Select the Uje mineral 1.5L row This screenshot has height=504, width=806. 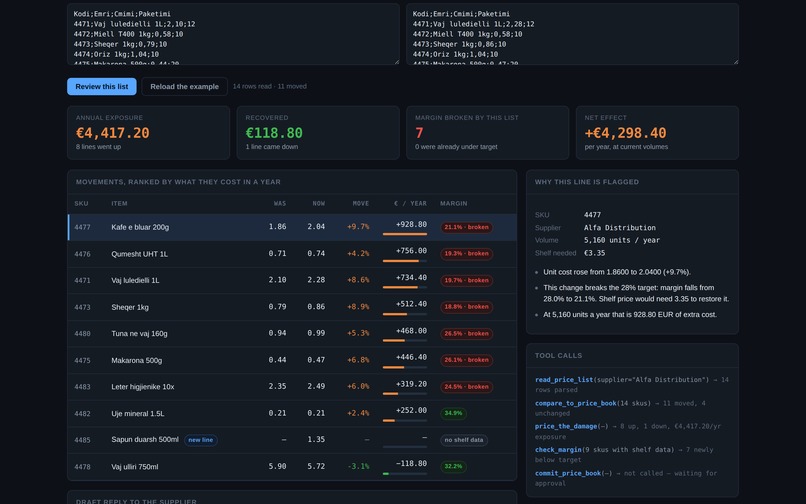pyautogui.click(x=292, y=413)
